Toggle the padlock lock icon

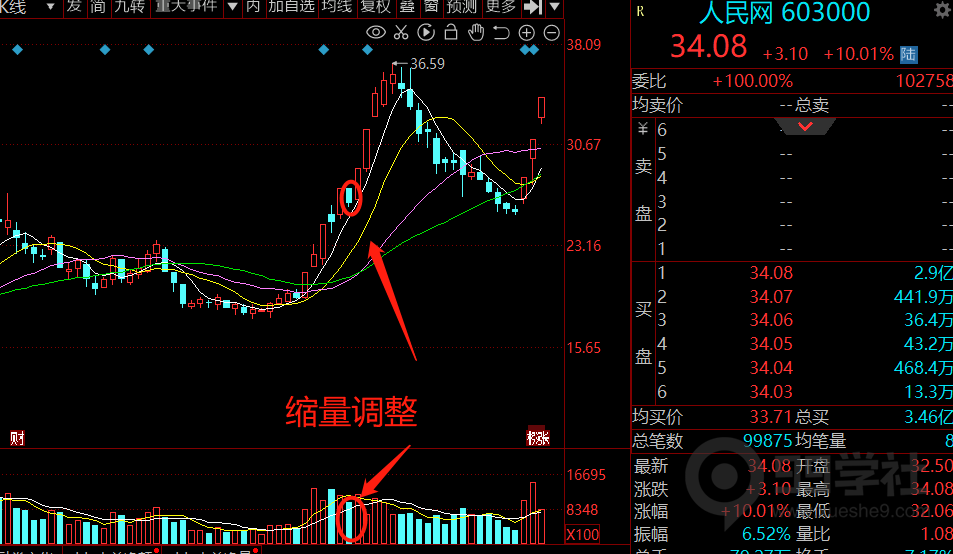[x=451, y=32]
